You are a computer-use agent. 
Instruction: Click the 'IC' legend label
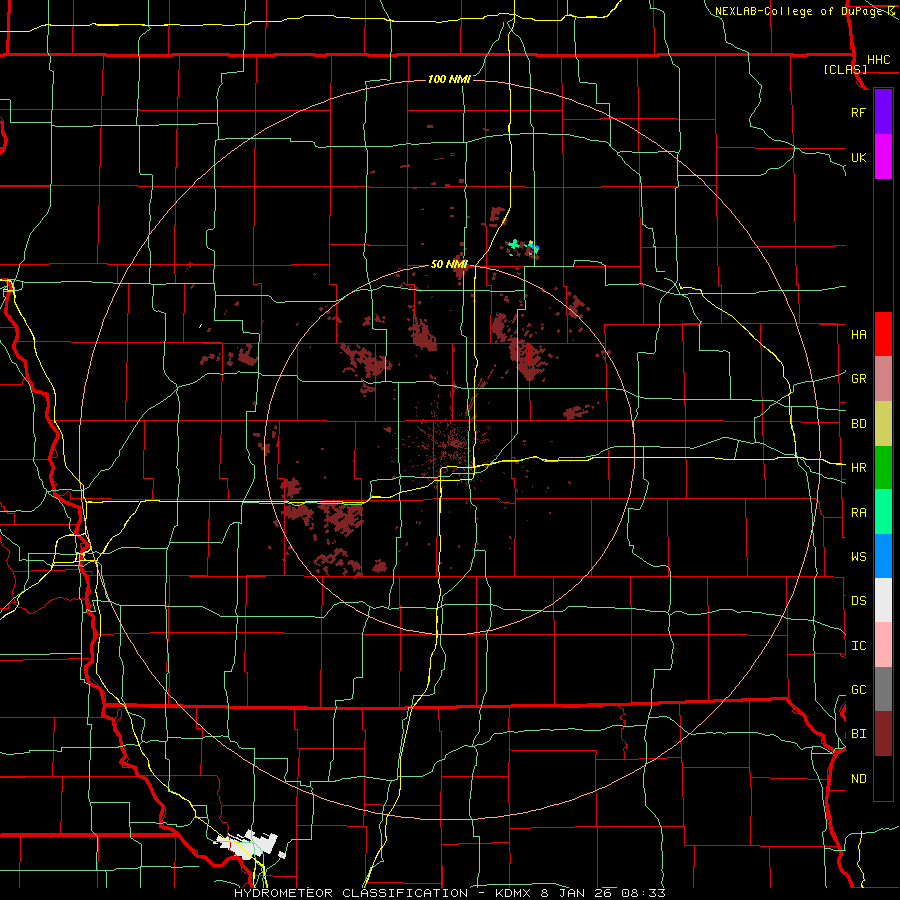click(858, 646)
